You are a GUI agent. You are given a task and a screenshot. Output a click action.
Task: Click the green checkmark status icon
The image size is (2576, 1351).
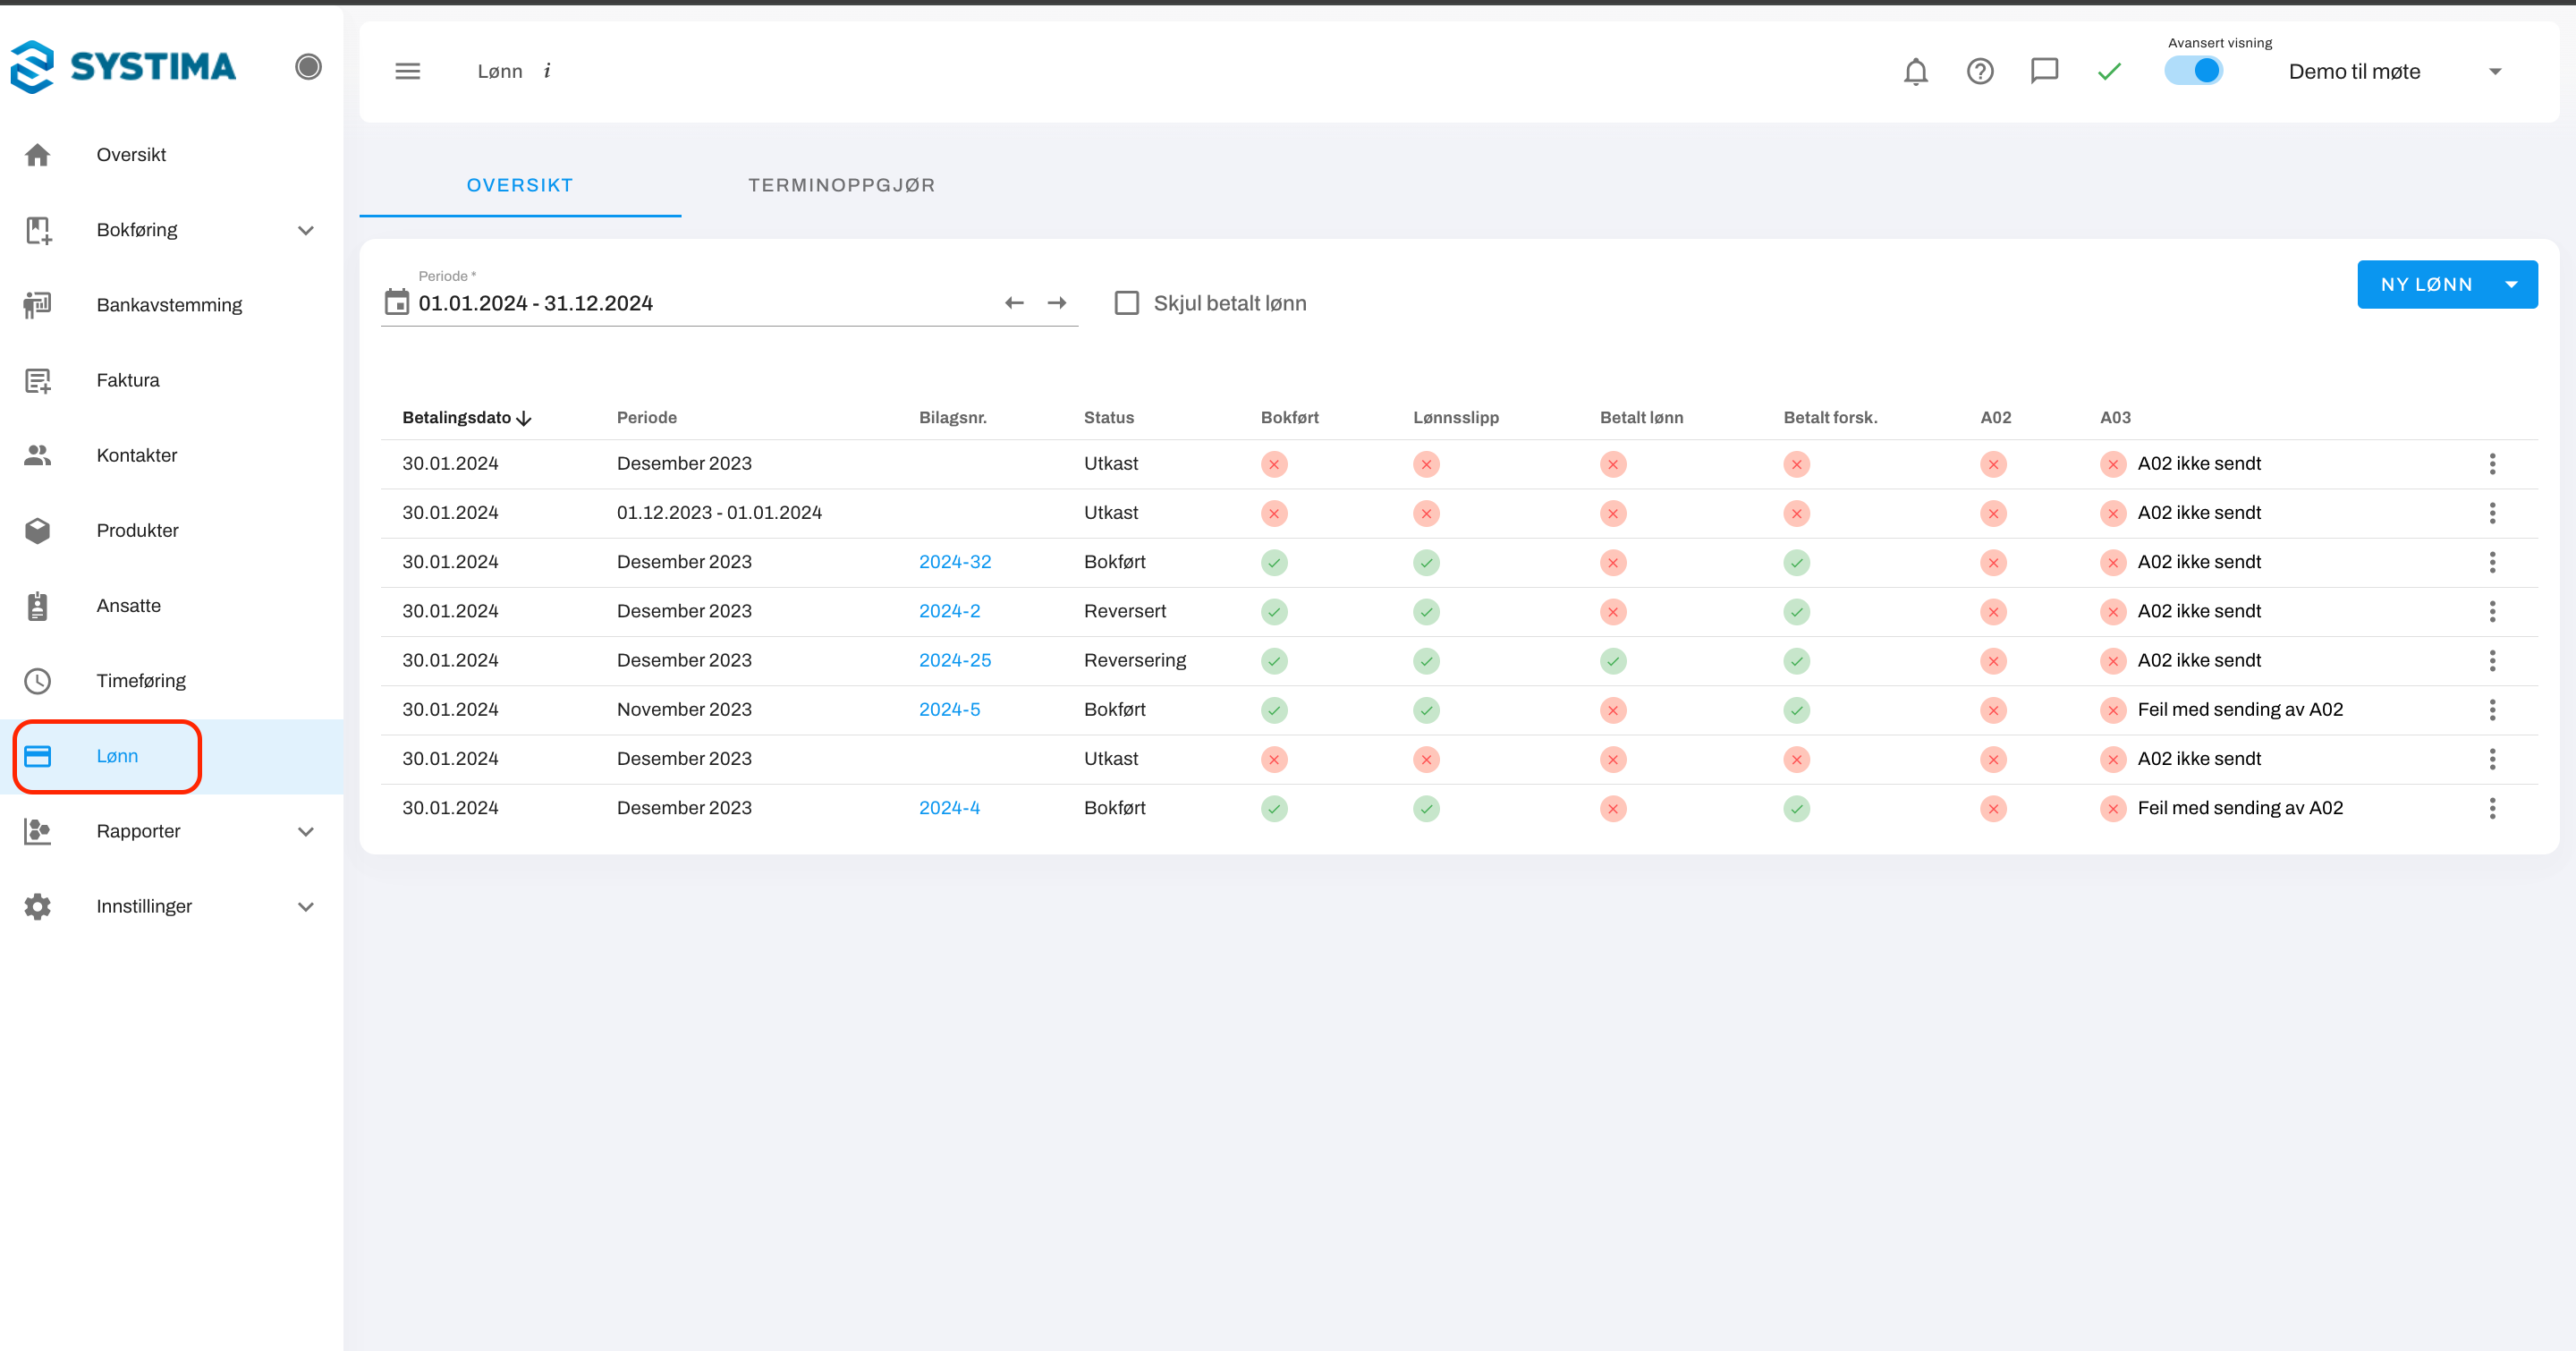[2109, 71]
